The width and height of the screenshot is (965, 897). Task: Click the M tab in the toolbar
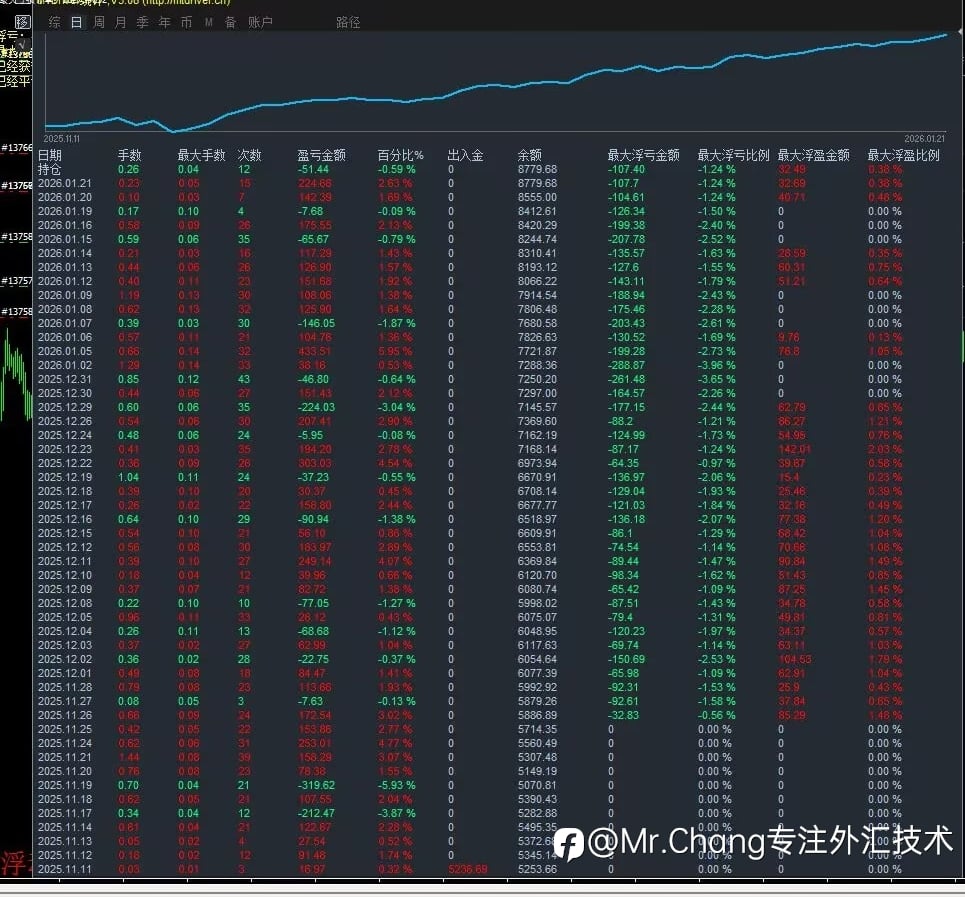click(x=209, y=22)
